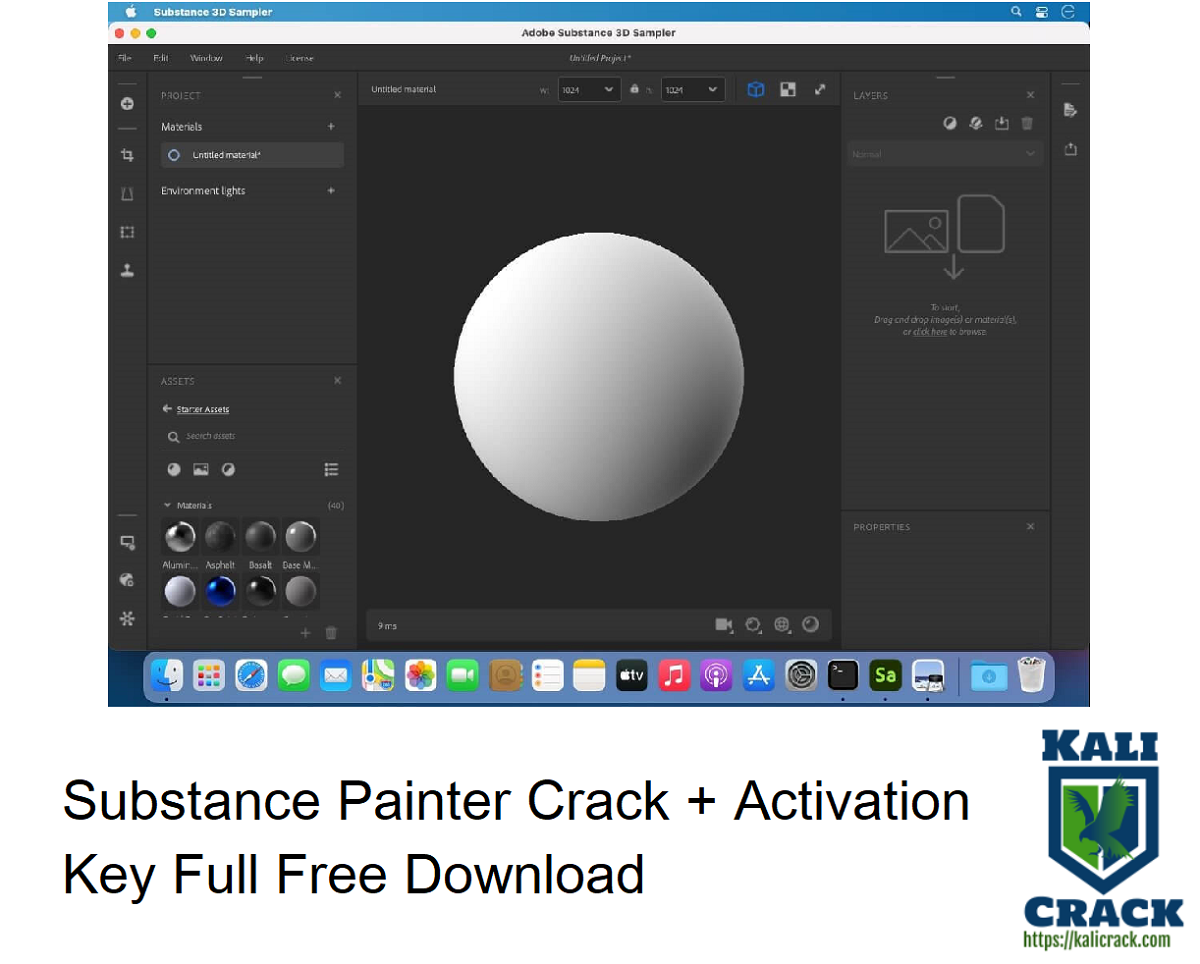Close the Project panel
This screenshot has width=1200, height=964.
pyautogui.click(x=337, y=95)
